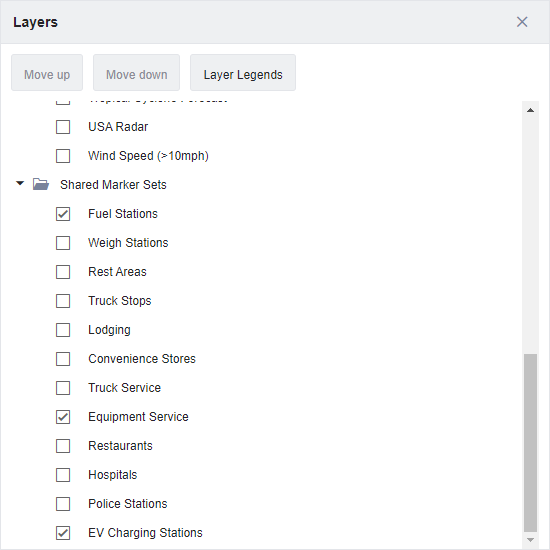The image size is (550, 550).
Task: Select the Weigh Stations layer name
Action: 128,243
